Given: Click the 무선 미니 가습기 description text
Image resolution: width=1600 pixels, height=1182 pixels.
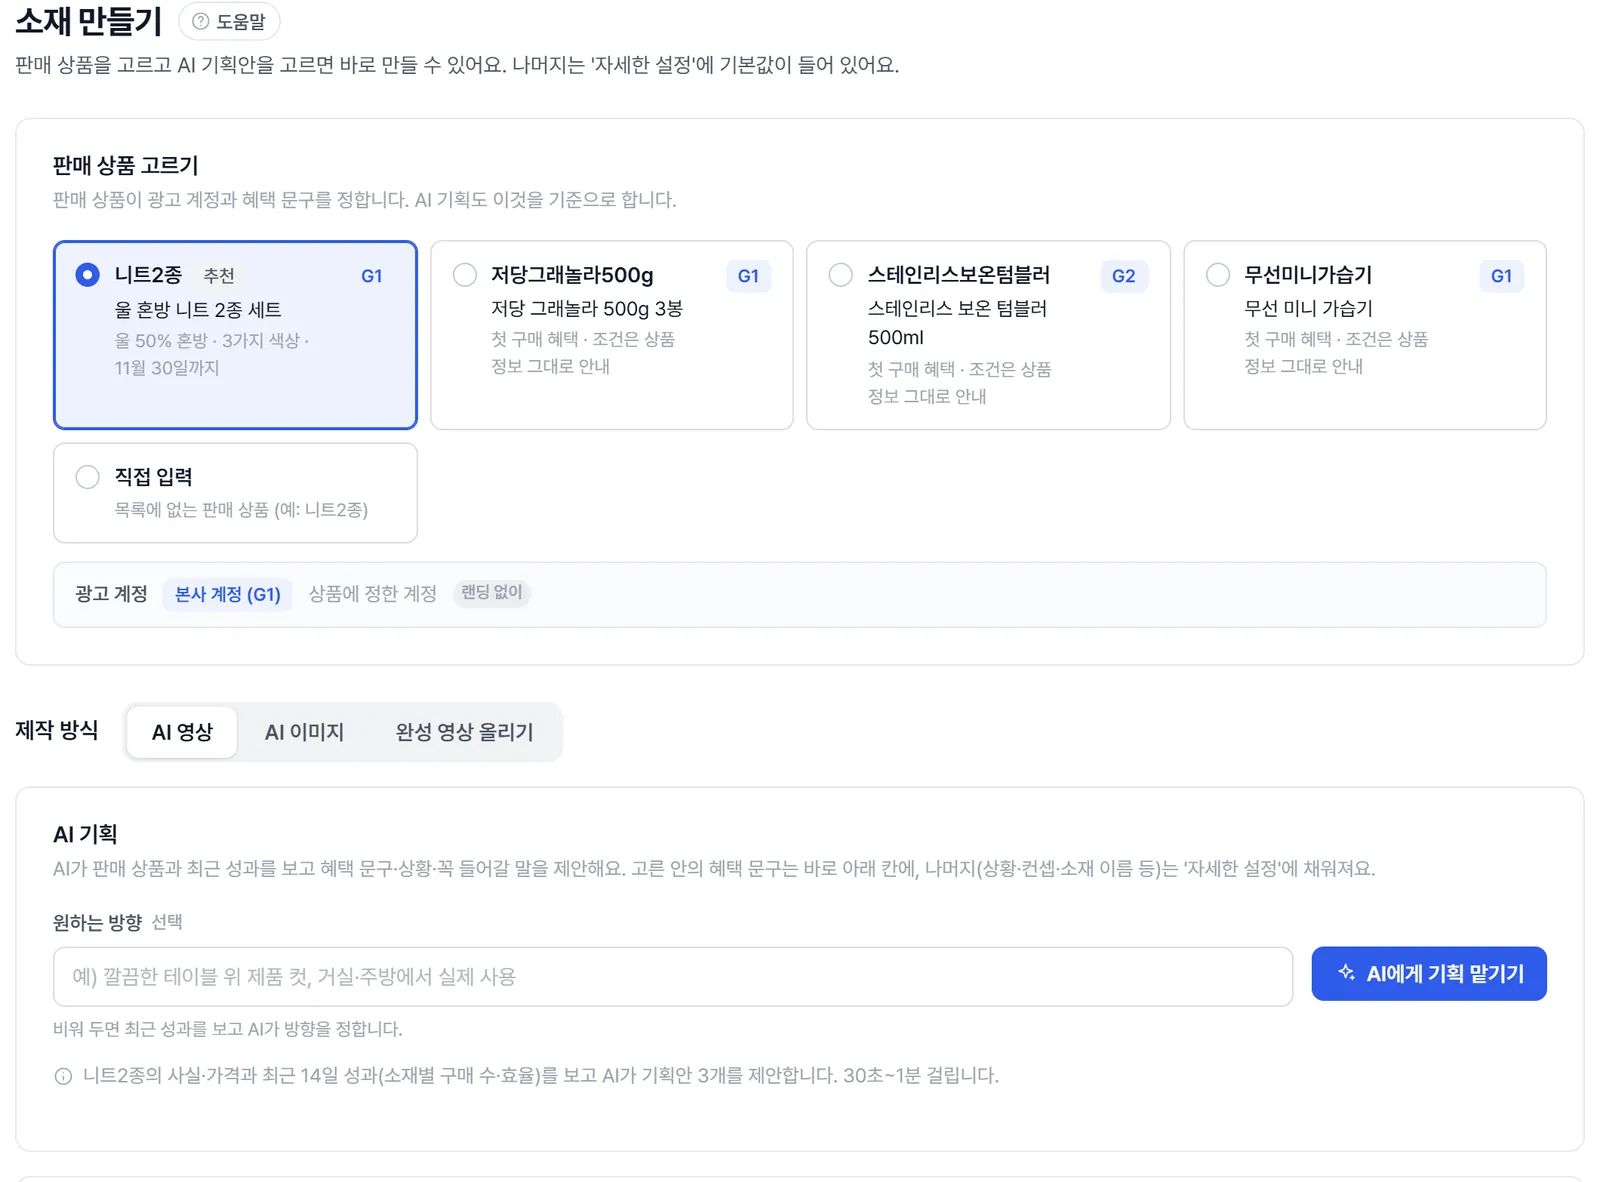Looking at the screenshot, I should (x=1308, y=309).
